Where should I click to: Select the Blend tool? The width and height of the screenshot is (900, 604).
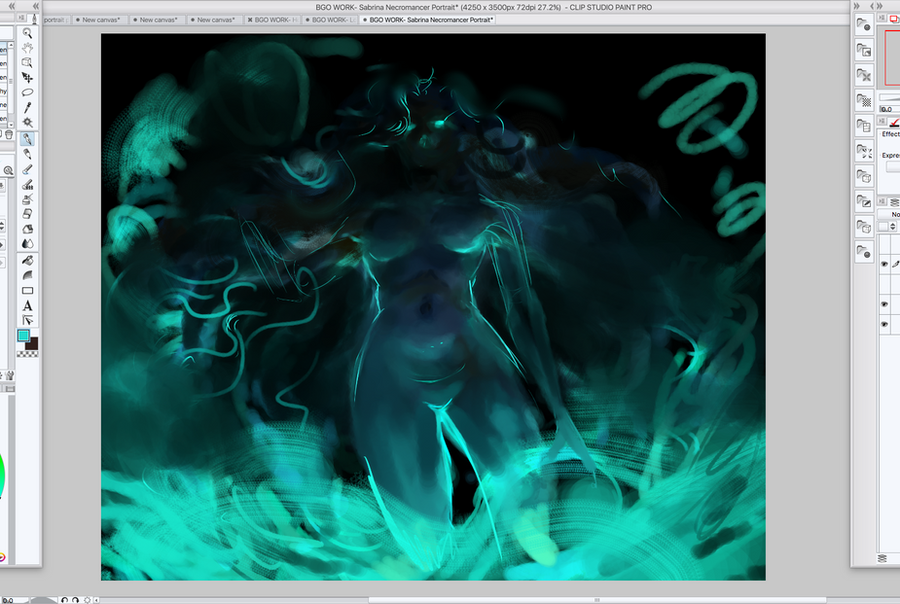pyautogui.click(x=27, y=229)
